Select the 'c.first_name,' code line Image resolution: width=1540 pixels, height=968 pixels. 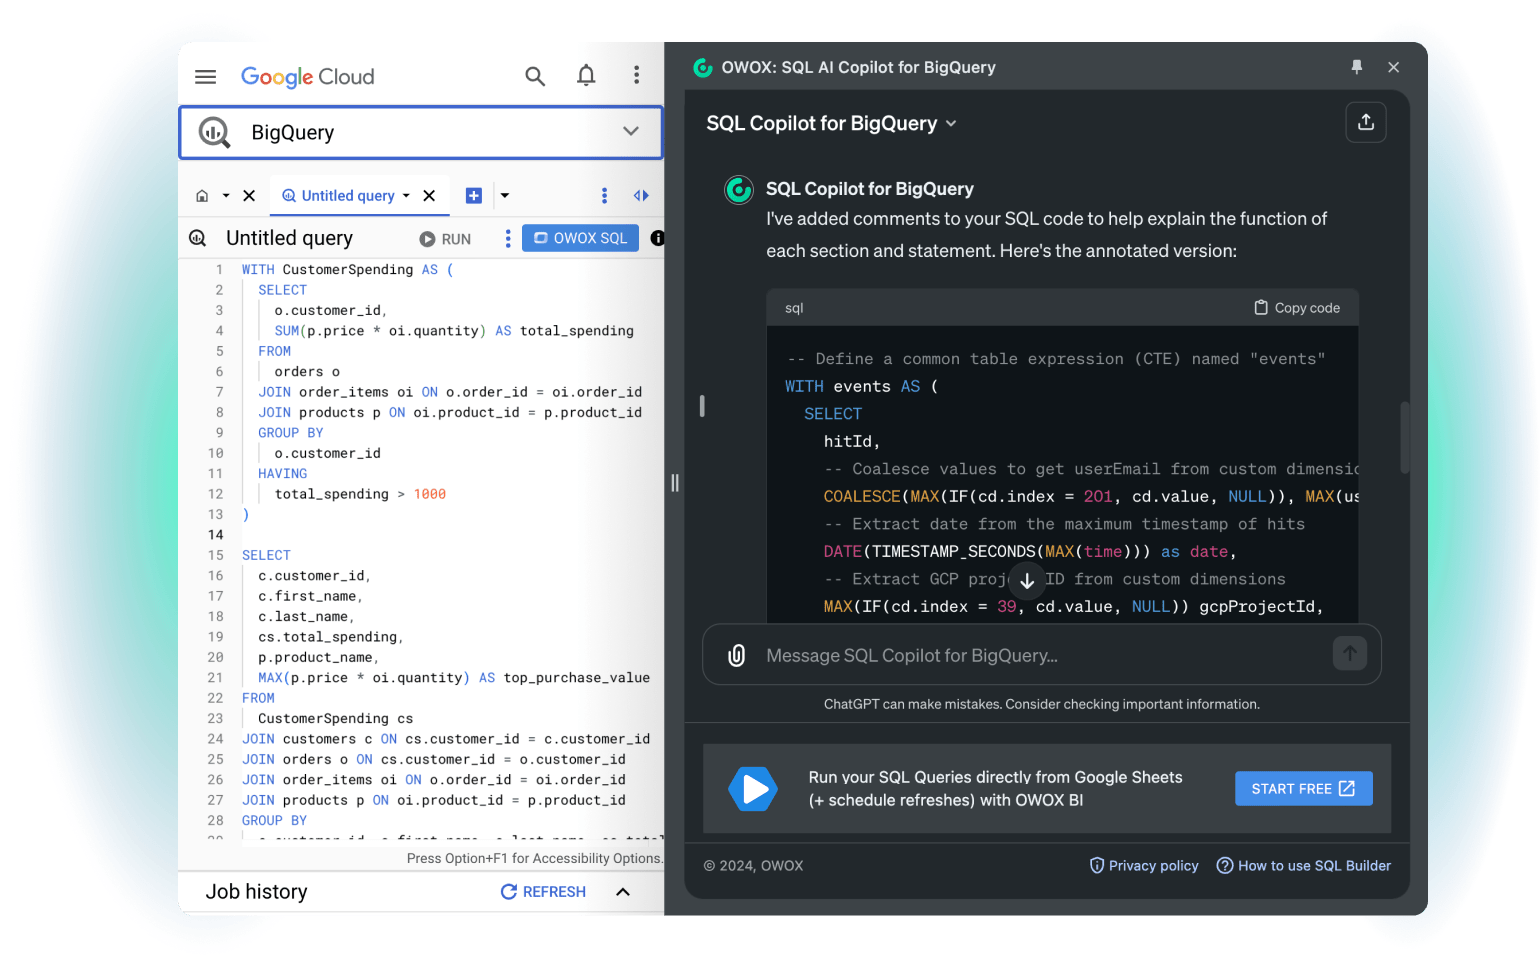point(310,597)
